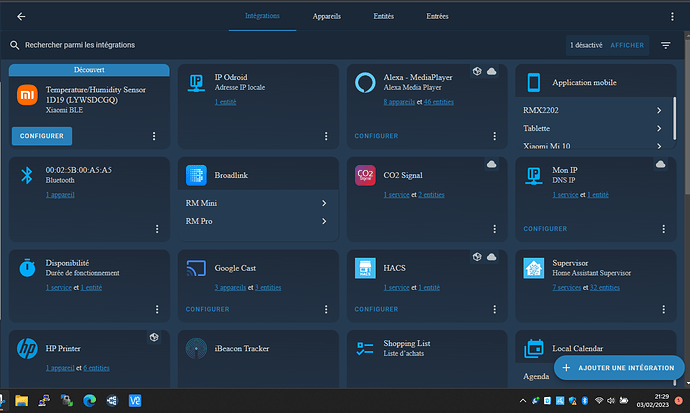Open Alexa '46 entités' link
690x413 pixels.
click(x=439, y=102)
